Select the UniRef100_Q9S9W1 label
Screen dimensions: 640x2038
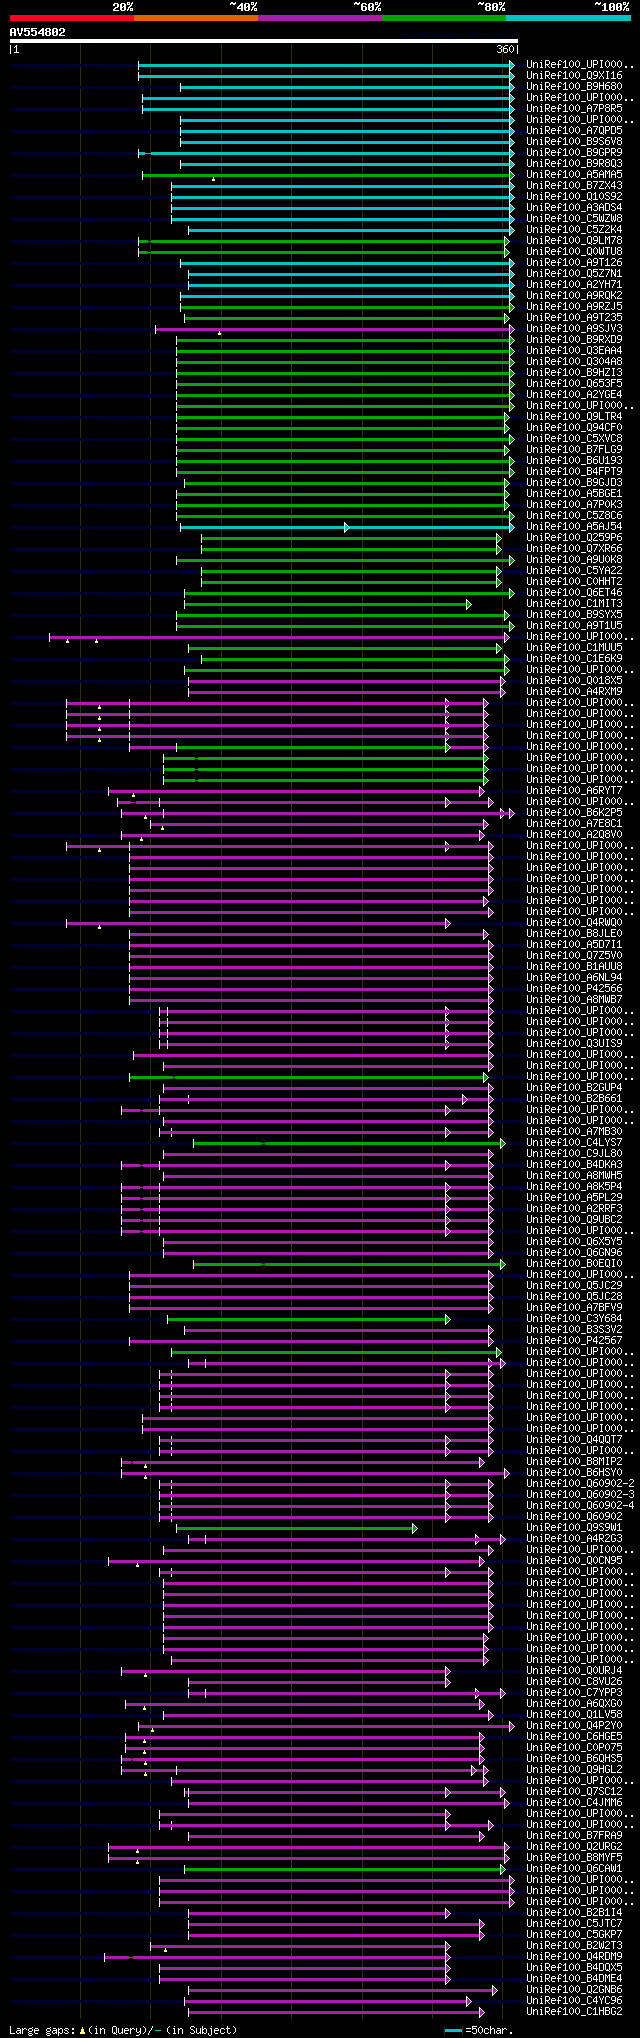pos(574,1527)
